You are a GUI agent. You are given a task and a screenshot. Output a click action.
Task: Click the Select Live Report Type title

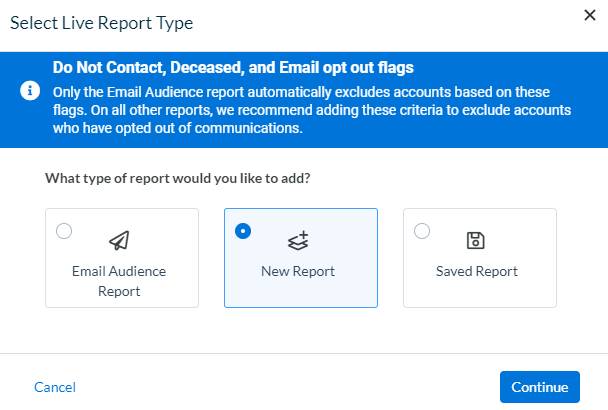[102, 23]
